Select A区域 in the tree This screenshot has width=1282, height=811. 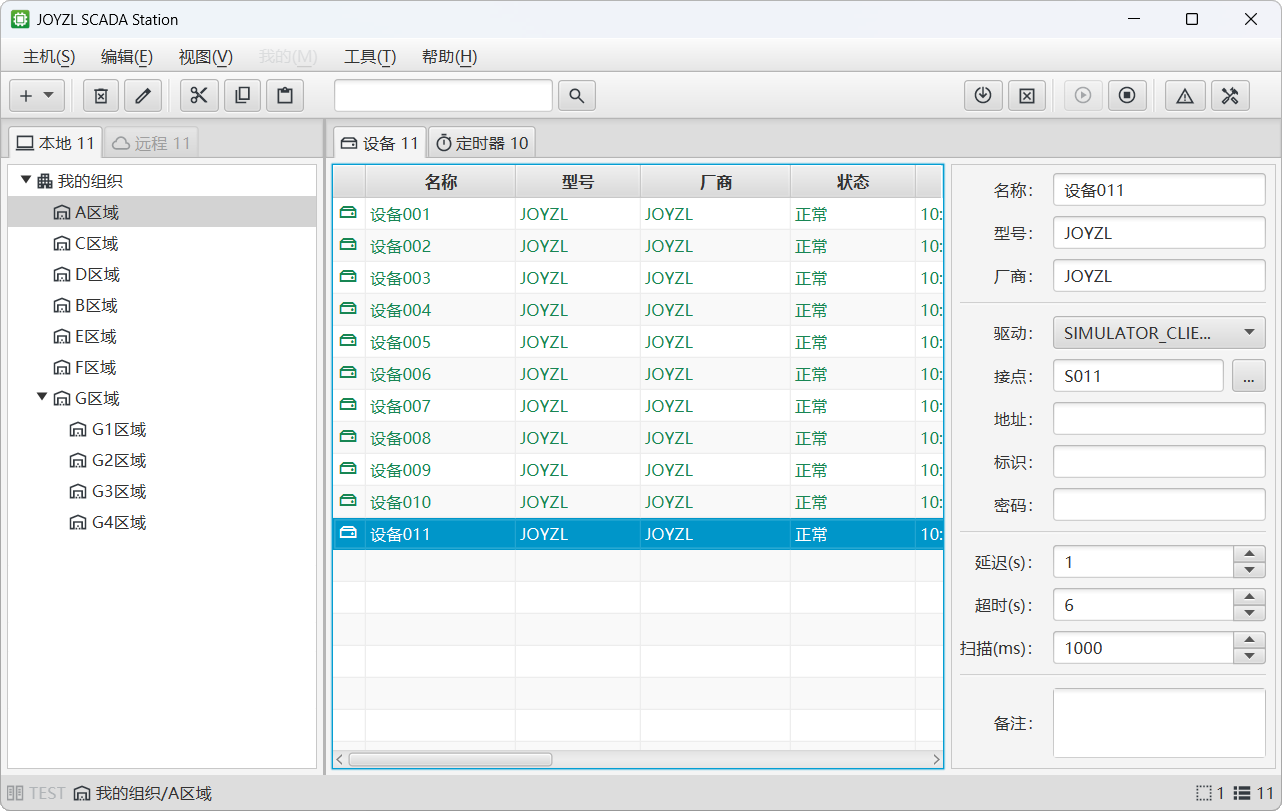pos(162,212)
